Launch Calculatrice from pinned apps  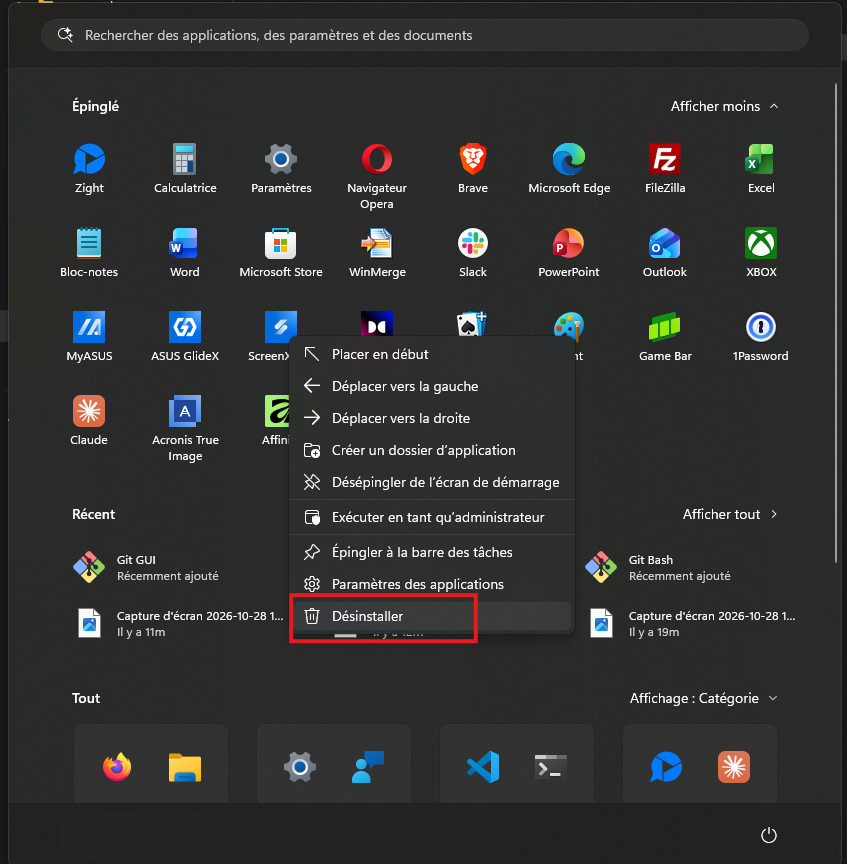pyautogui.click(x=185, y=168)
